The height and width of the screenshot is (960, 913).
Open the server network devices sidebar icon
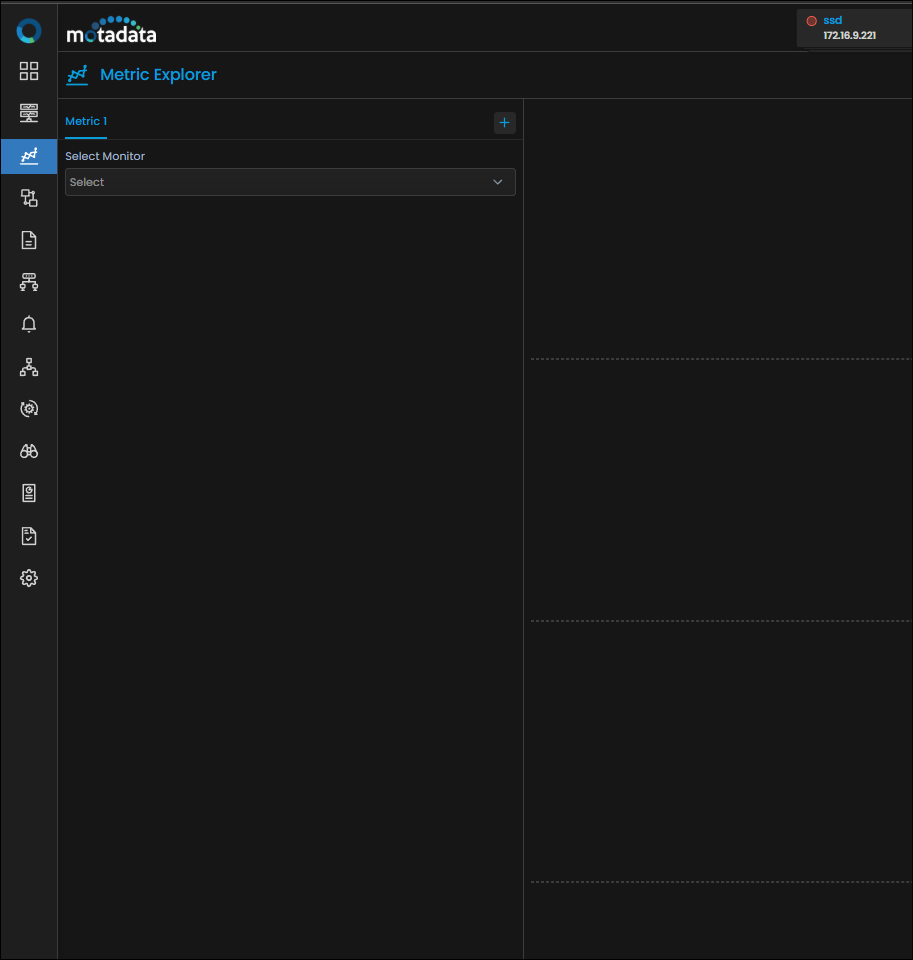(x=29, y=282)
